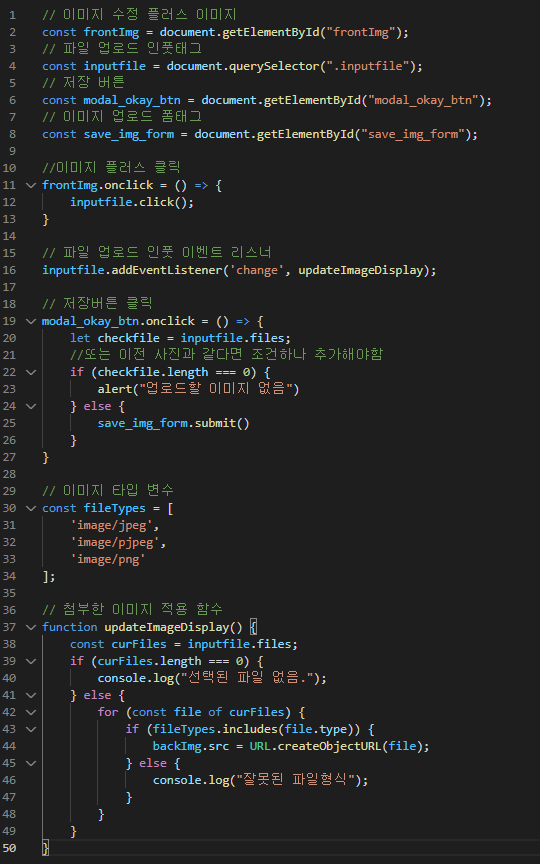540x864 pixels.
Task: Select line number 9 in the gutter
Action: coord(13,151)
